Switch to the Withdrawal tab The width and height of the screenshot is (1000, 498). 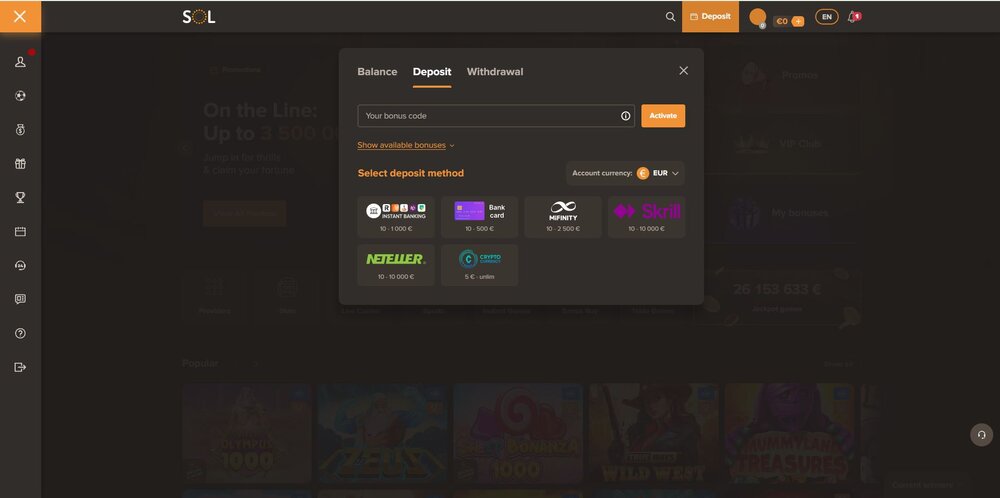click(495, 72)
